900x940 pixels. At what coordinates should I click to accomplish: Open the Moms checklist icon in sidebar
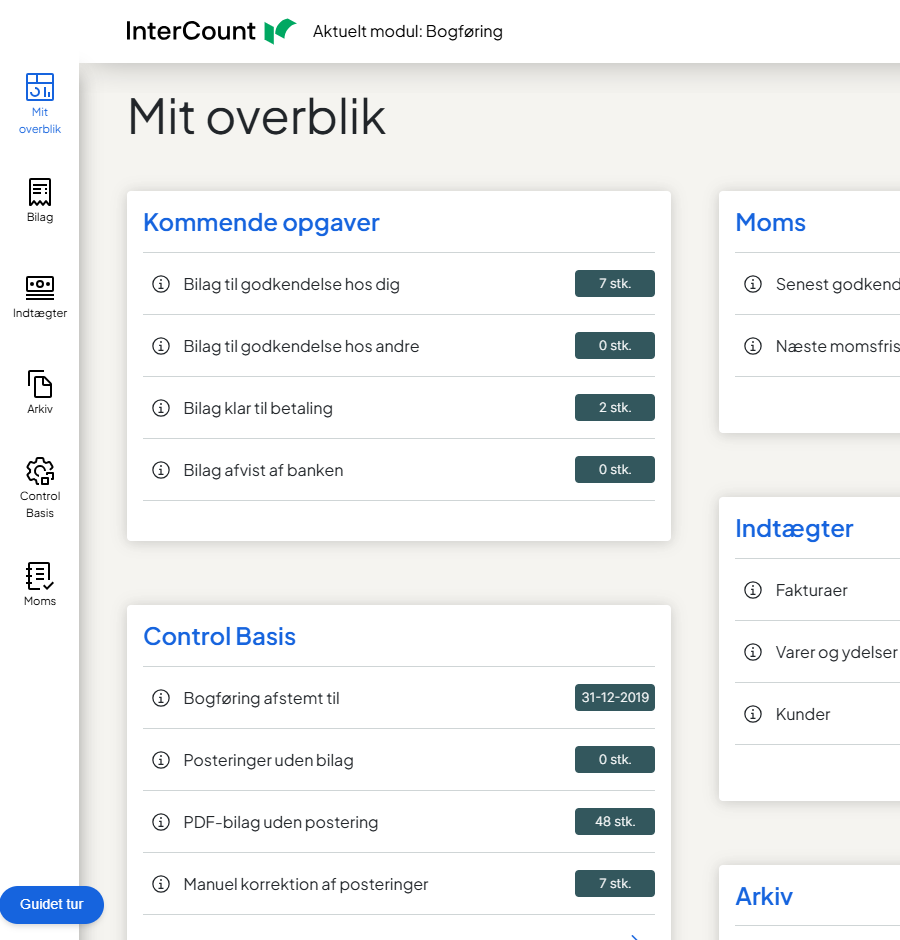click(40, 576)
